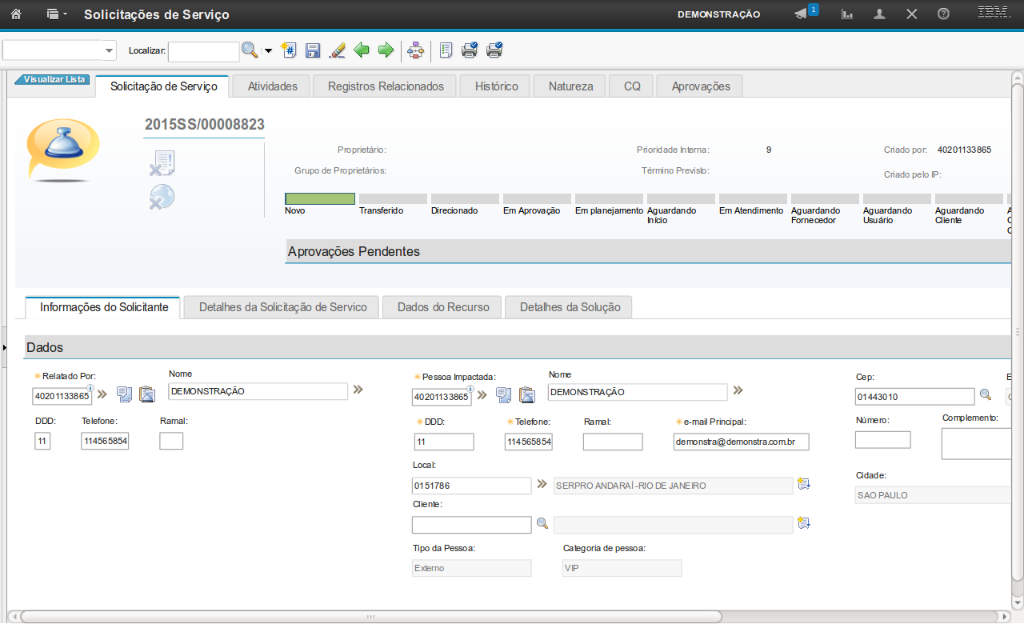The width and height of the screenshot is (1024, 624).
Task: Click the Home icon in title bar
Action: pos(16,14)
